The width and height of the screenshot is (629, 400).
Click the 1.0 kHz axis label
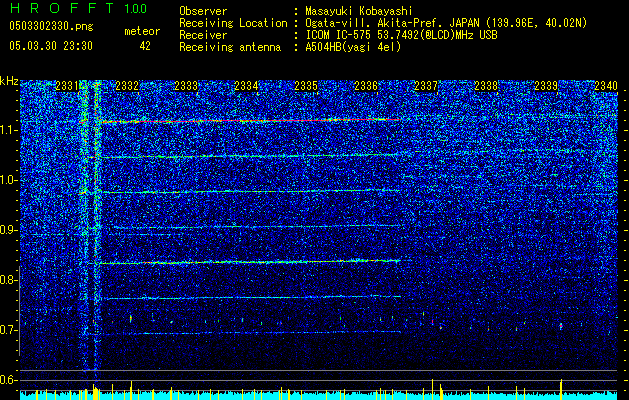[x=8, y=180]
